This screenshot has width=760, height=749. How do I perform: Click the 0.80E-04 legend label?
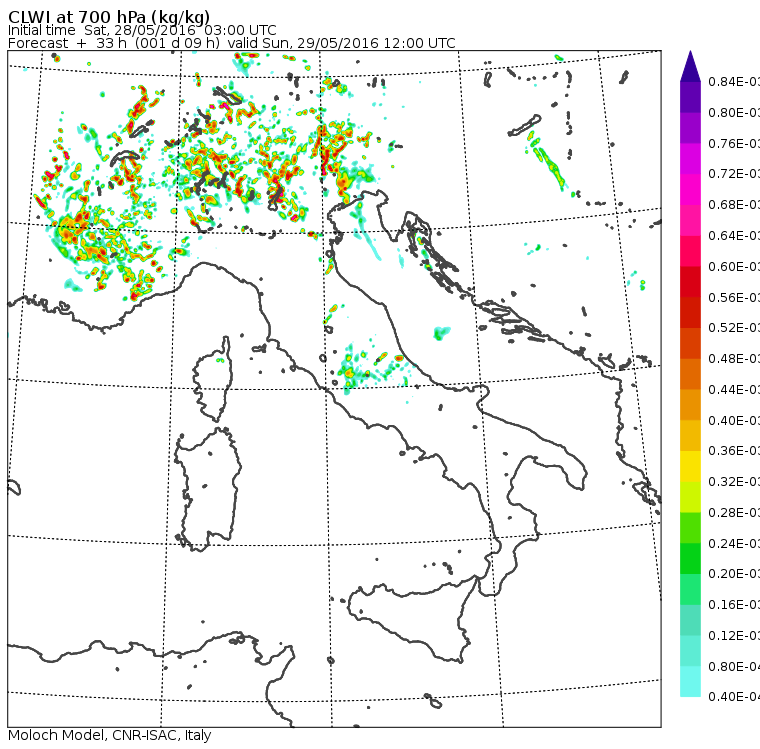click(x=733, y=666)
